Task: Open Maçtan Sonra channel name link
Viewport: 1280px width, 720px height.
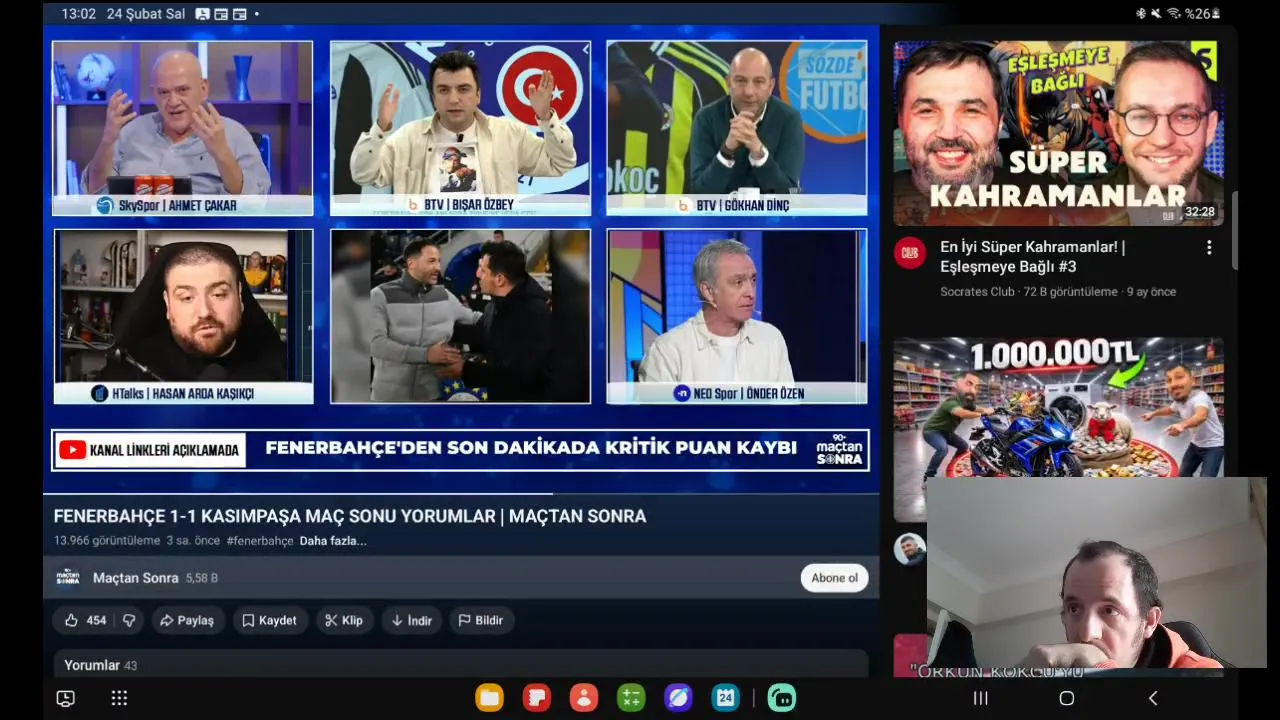Action: pos(136,578)
